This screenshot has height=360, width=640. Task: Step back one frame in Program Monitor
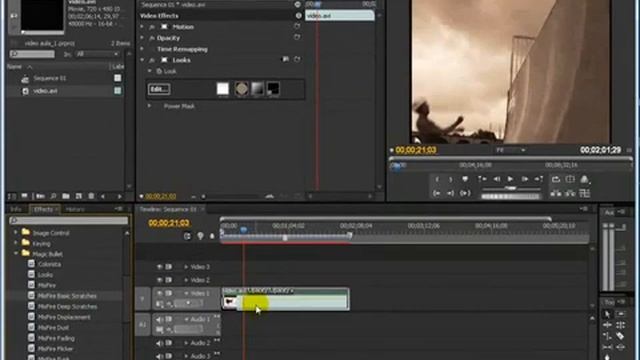point(496,179)
